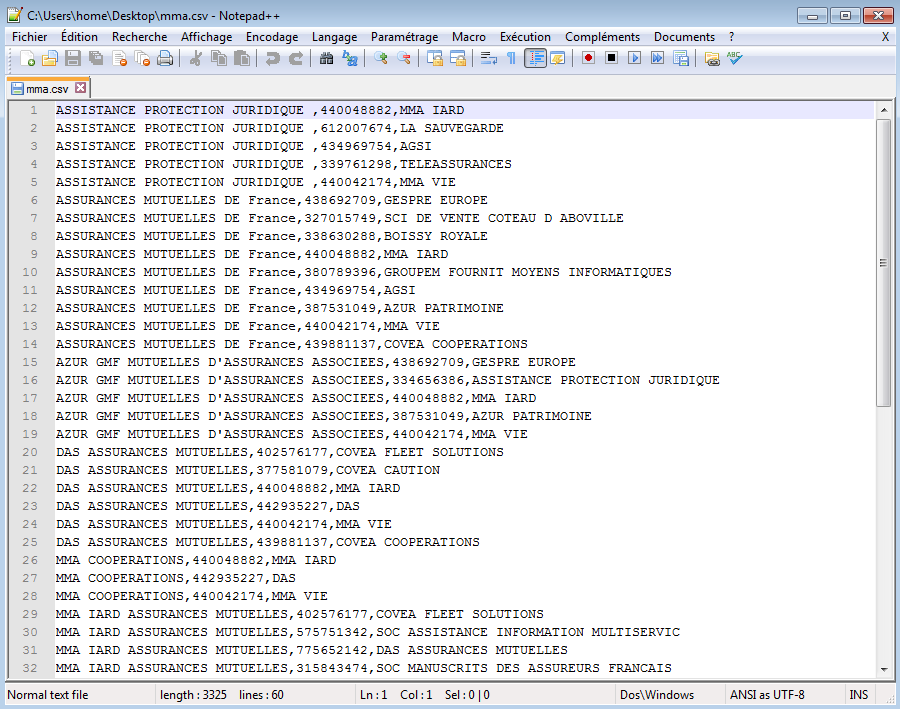
Task: Click line number 16 in the margin
Action: [x=30, y=380]
